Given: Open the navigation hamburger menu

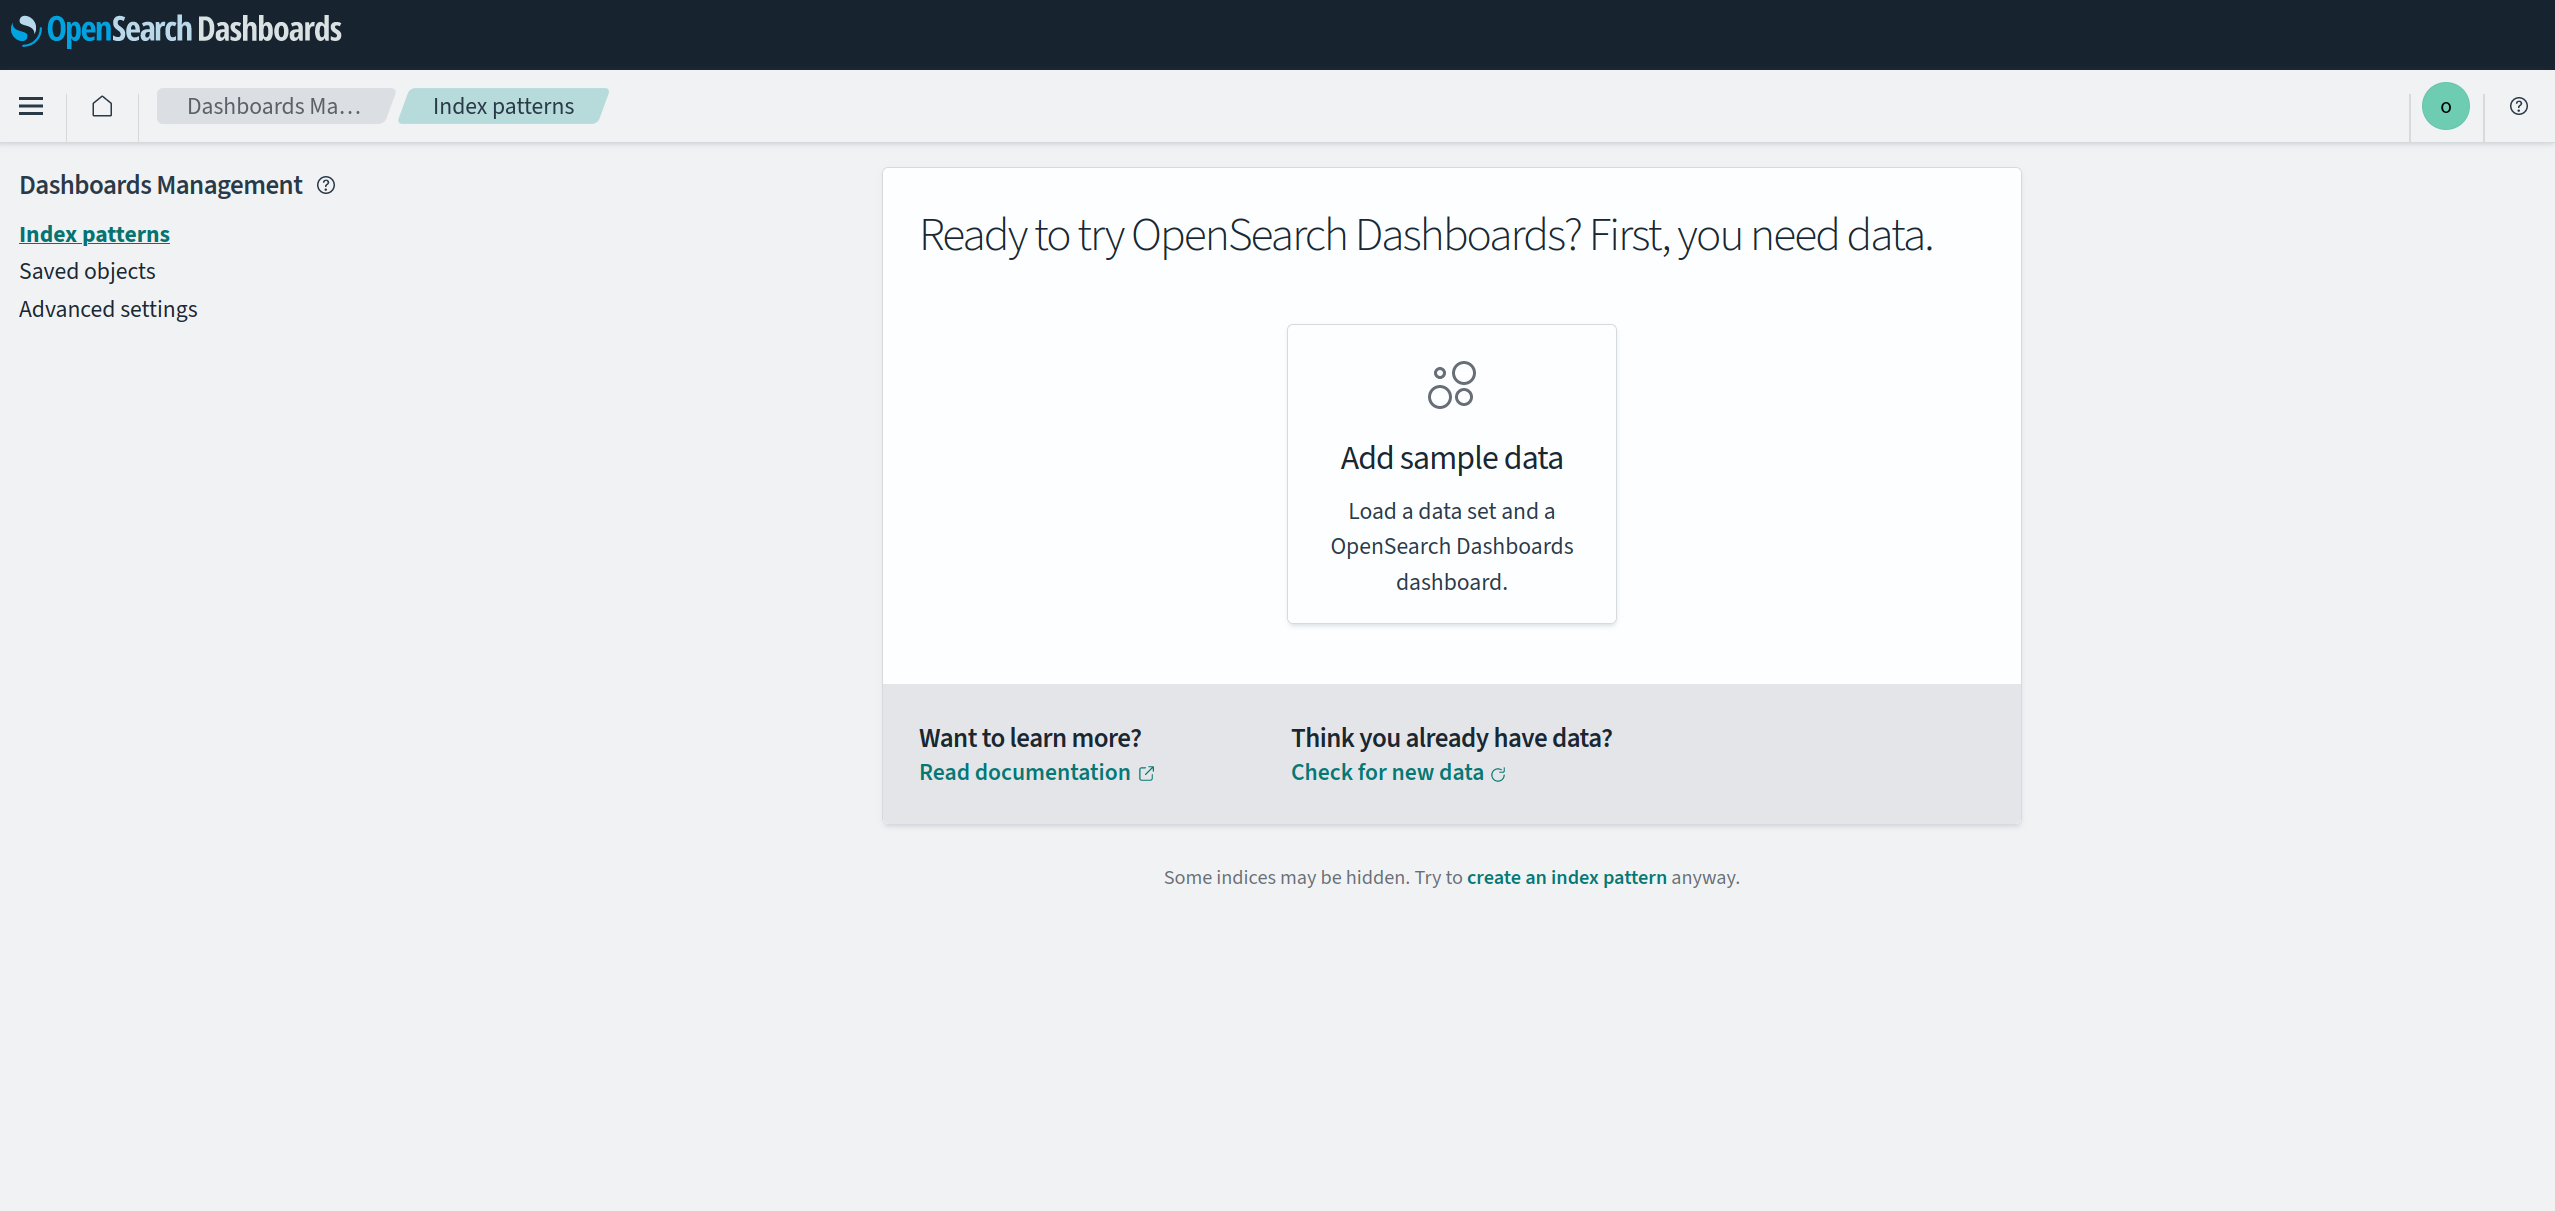Looking at the screenshot, I should pos(31,106).
